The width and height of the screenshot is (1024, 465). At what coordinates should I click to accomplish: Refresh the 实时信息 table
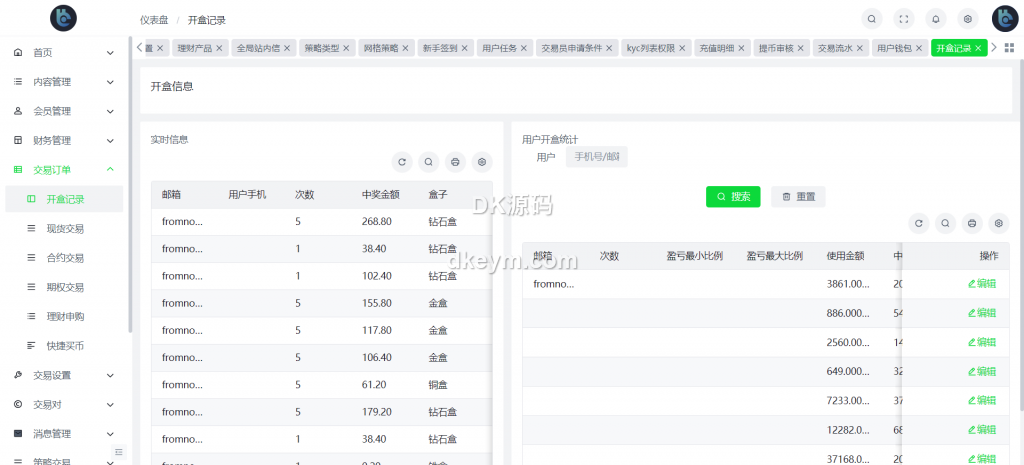coord(402,162)
